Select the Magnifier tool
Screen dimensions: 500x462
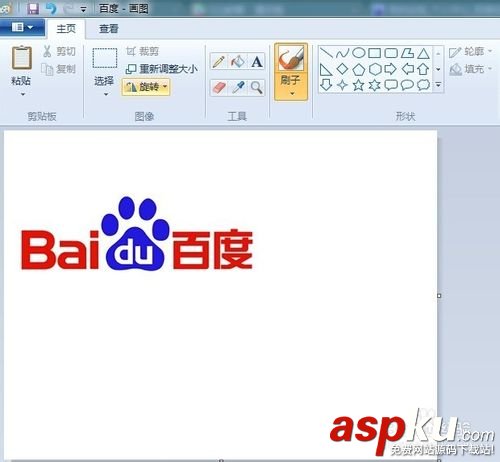257,88
